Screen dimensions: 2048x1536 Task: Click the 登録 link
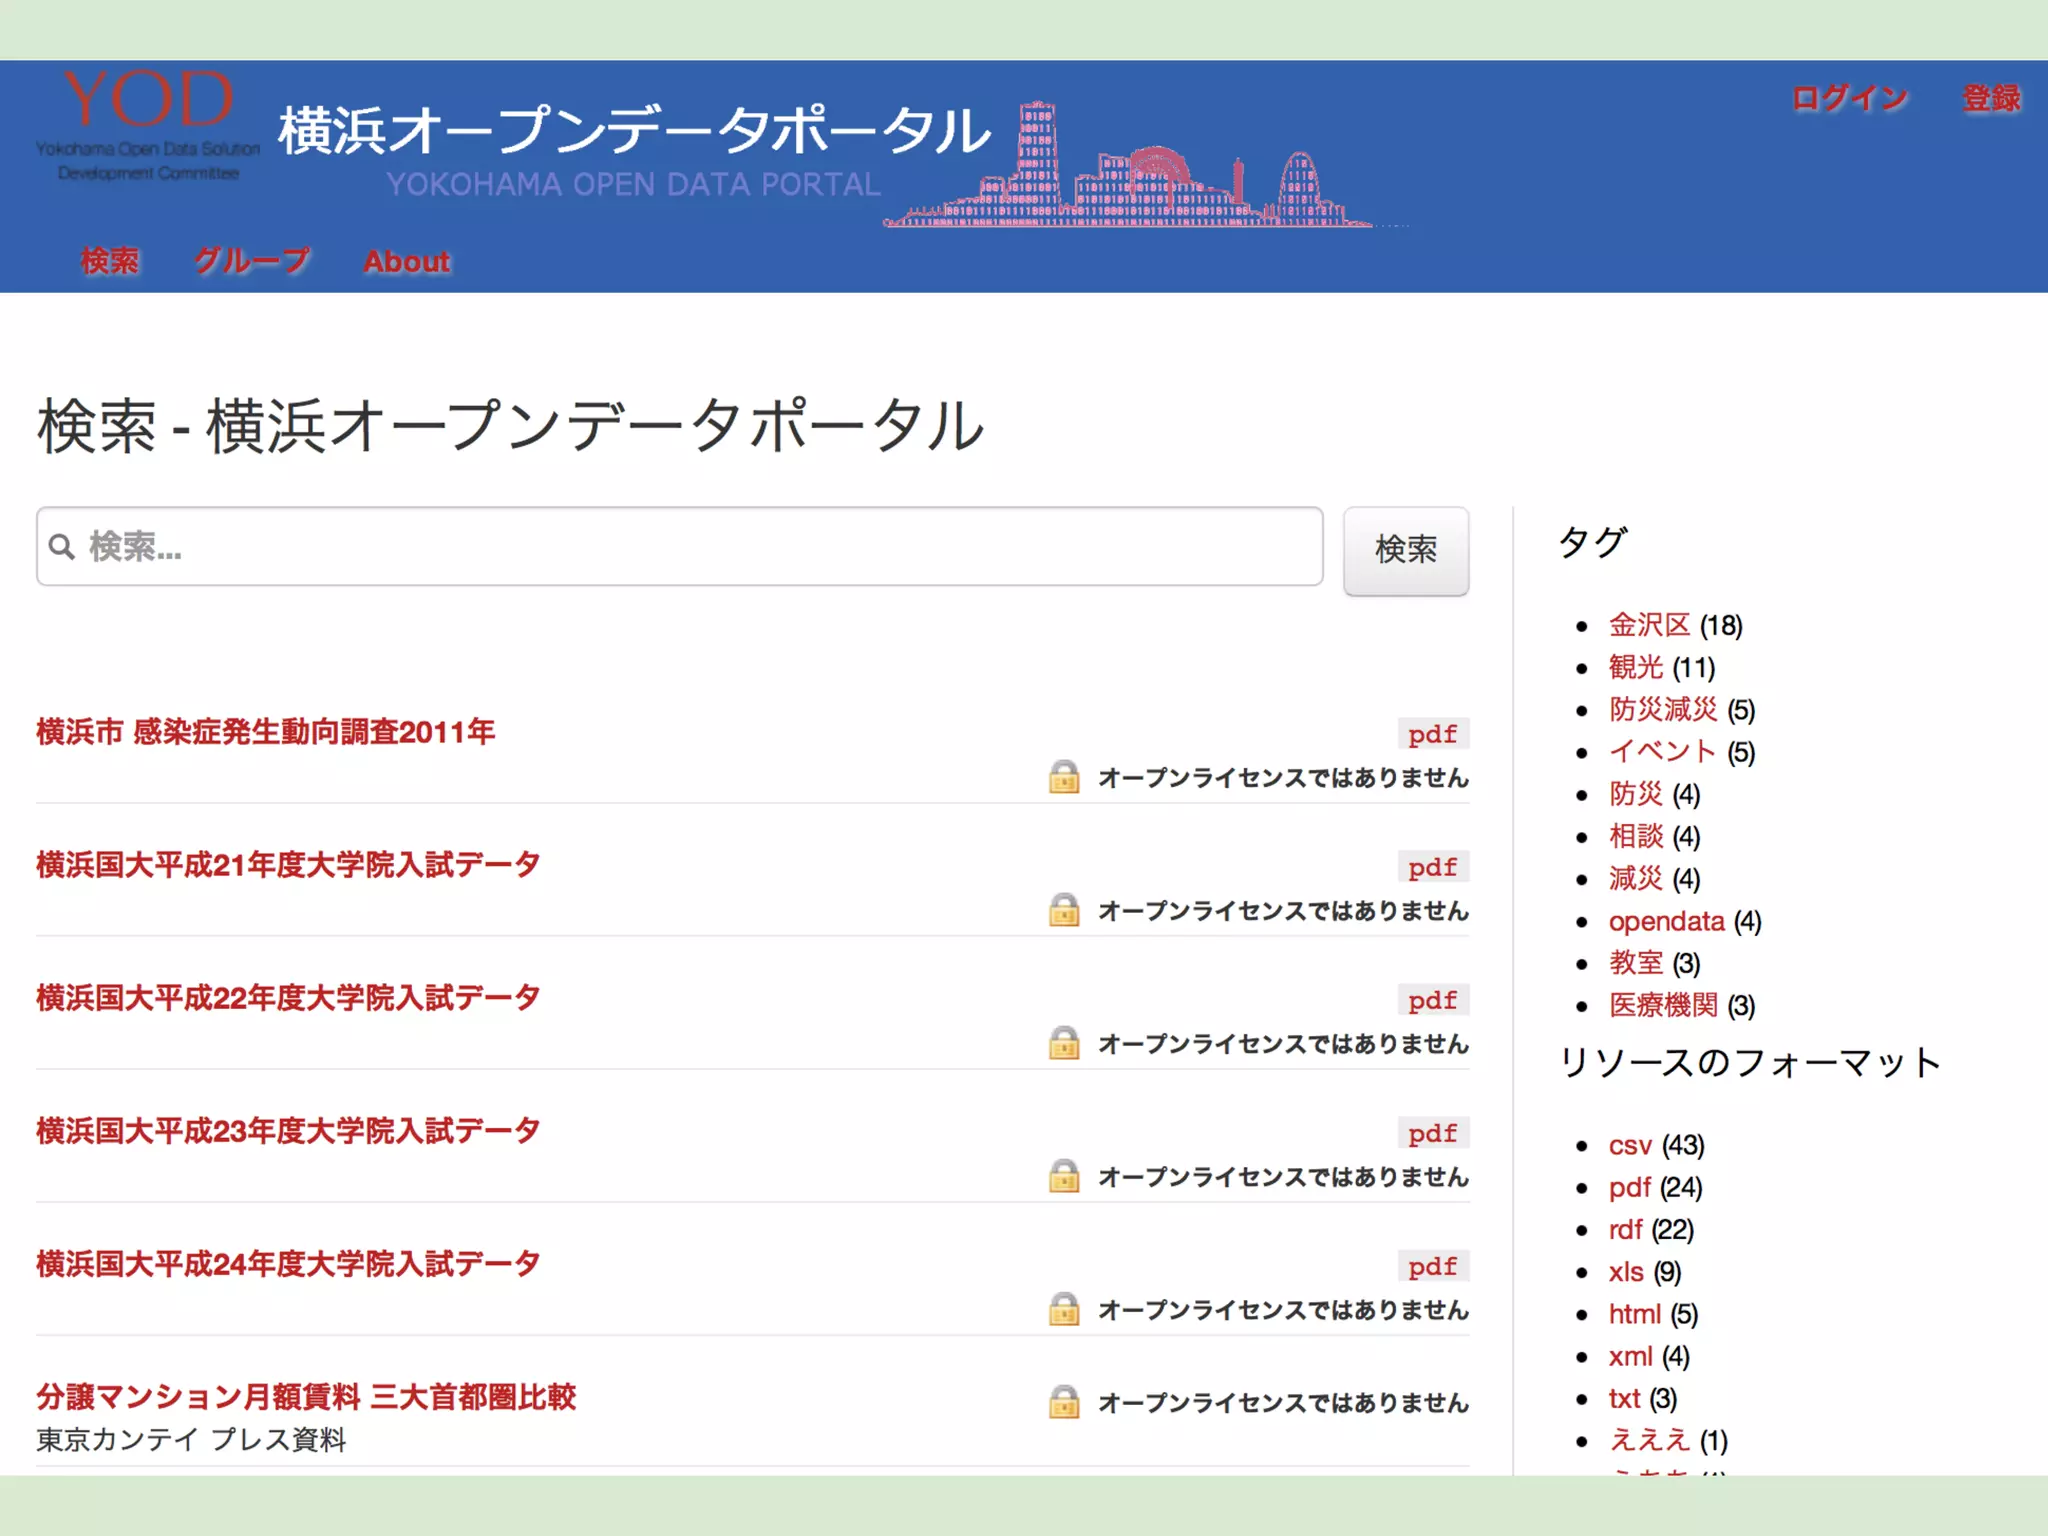tap(1991, 98)
